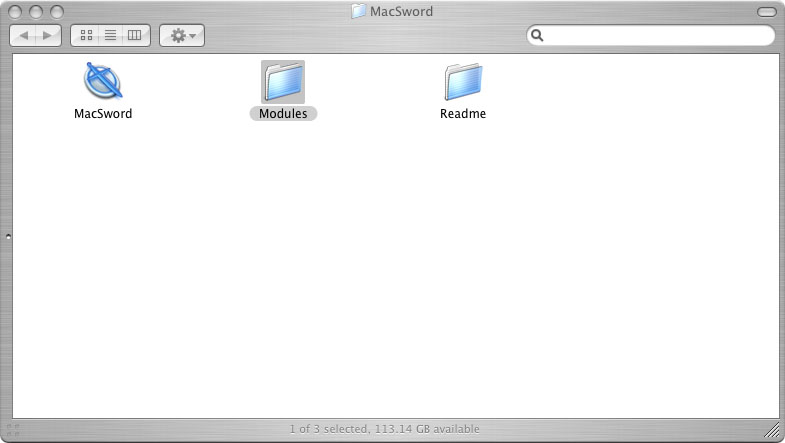The height and width of the screenshot is (443, 785).
Task: Select the Readme folder icon
Action: (463, 82)
